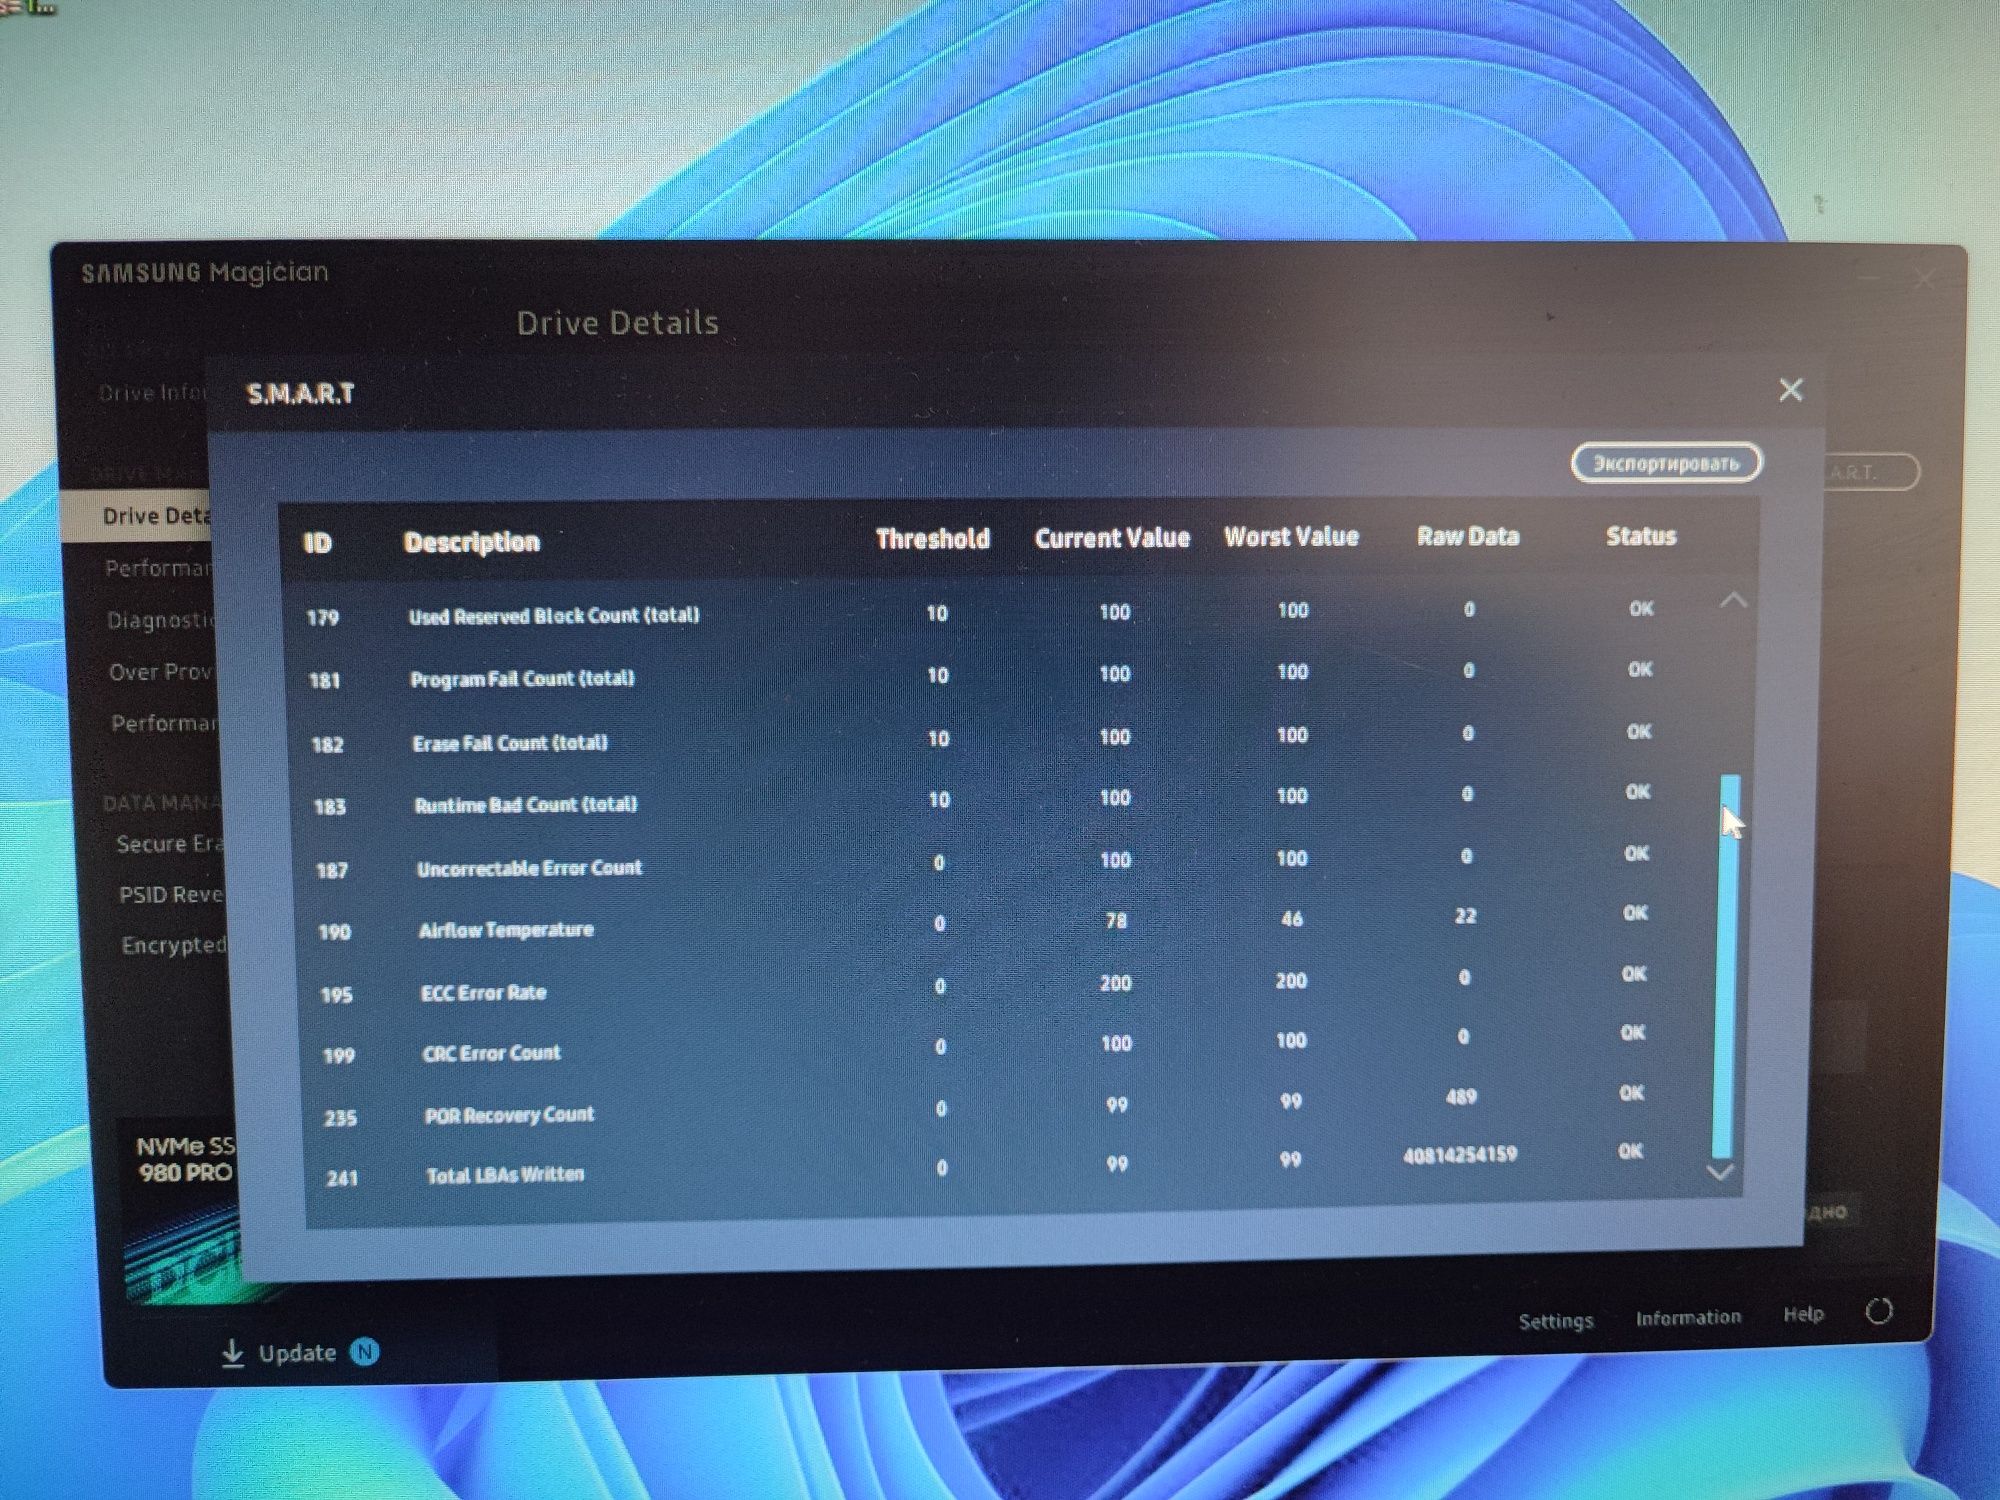Screen dimensions: 2000x1500
Task: Click the refresh icon at bottom right
Action: tap(1879, 1311)
